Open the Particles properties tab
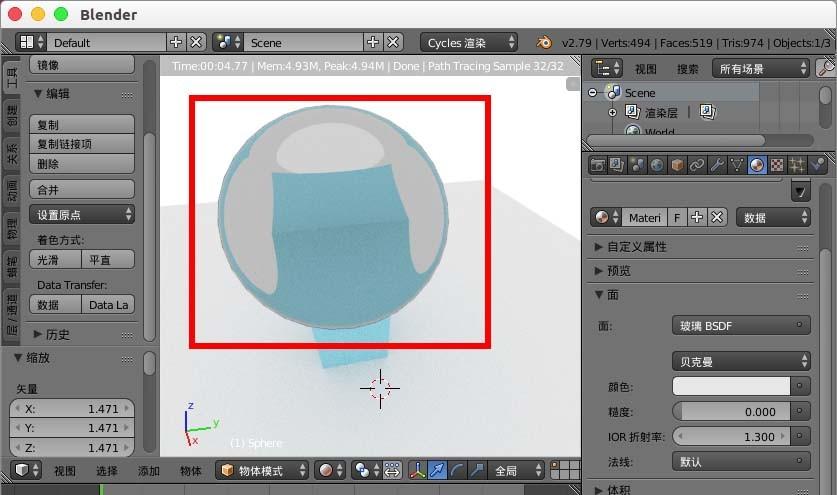Screen dimensions: 837x495 coord(796,165)
